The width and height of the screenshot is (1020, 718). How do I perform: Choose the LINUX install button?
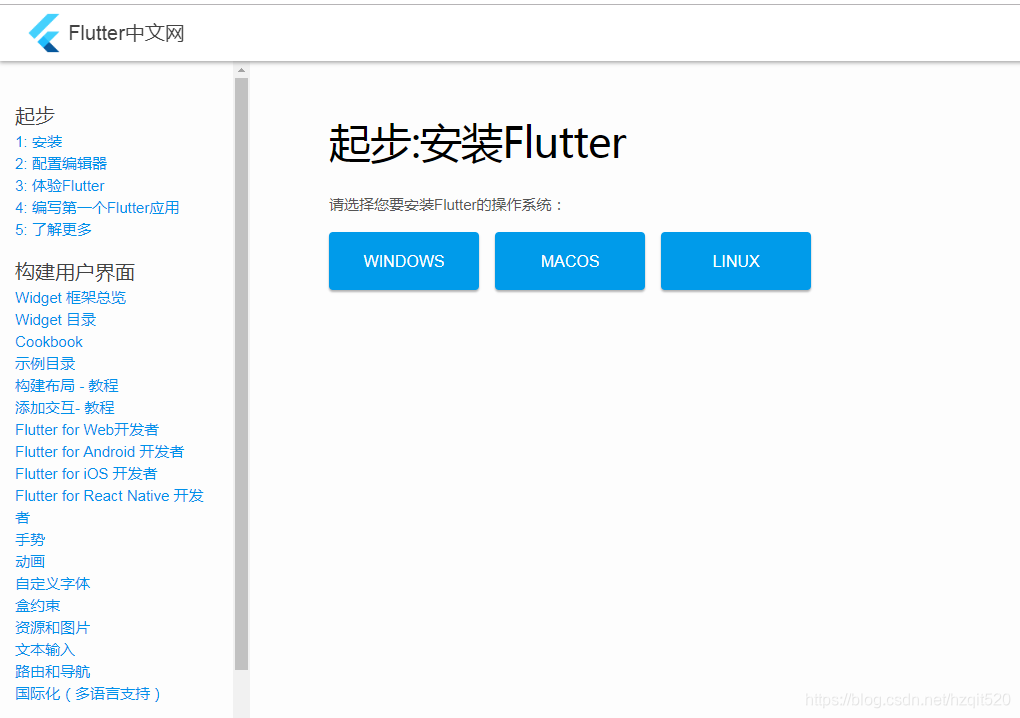click(x=736, y=261)
